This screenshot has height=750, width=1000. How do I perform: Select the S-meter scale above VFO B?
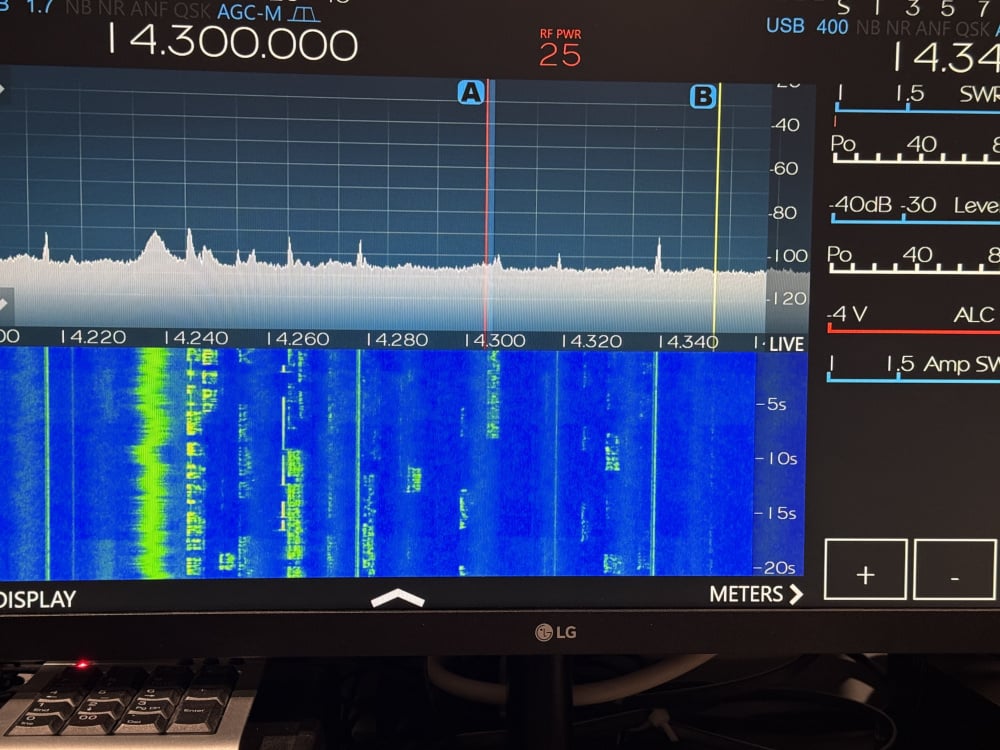point(917,8)
